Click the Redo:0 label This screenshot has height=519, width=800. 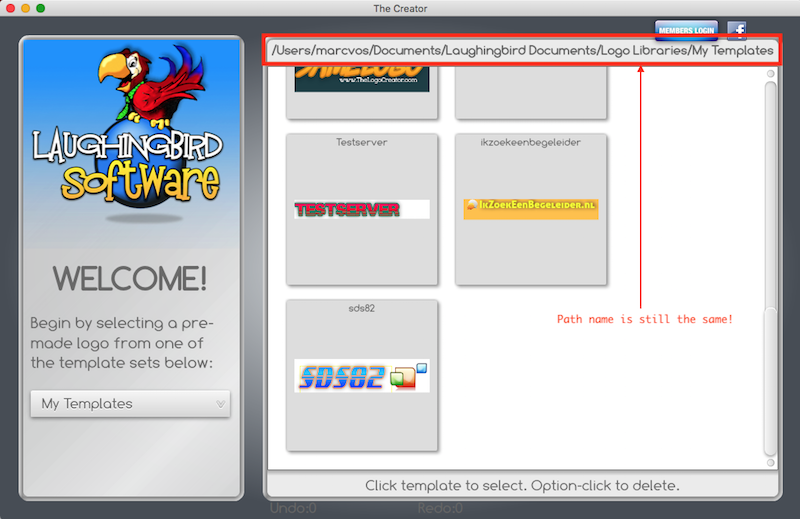point(440,508)
